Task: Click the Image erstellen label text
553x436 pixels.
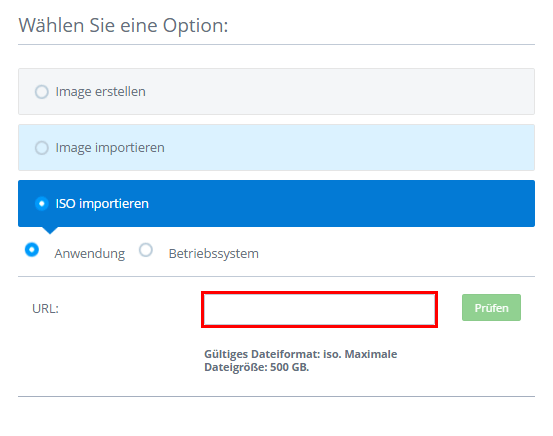Action: point(101,92)
